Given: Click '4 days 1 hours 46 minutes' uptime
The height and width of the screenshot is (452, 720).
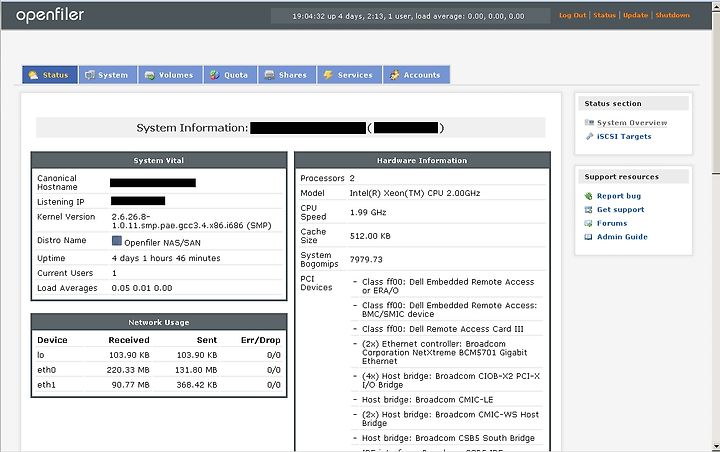Looking at the screenshot, I should pos(166,258).
